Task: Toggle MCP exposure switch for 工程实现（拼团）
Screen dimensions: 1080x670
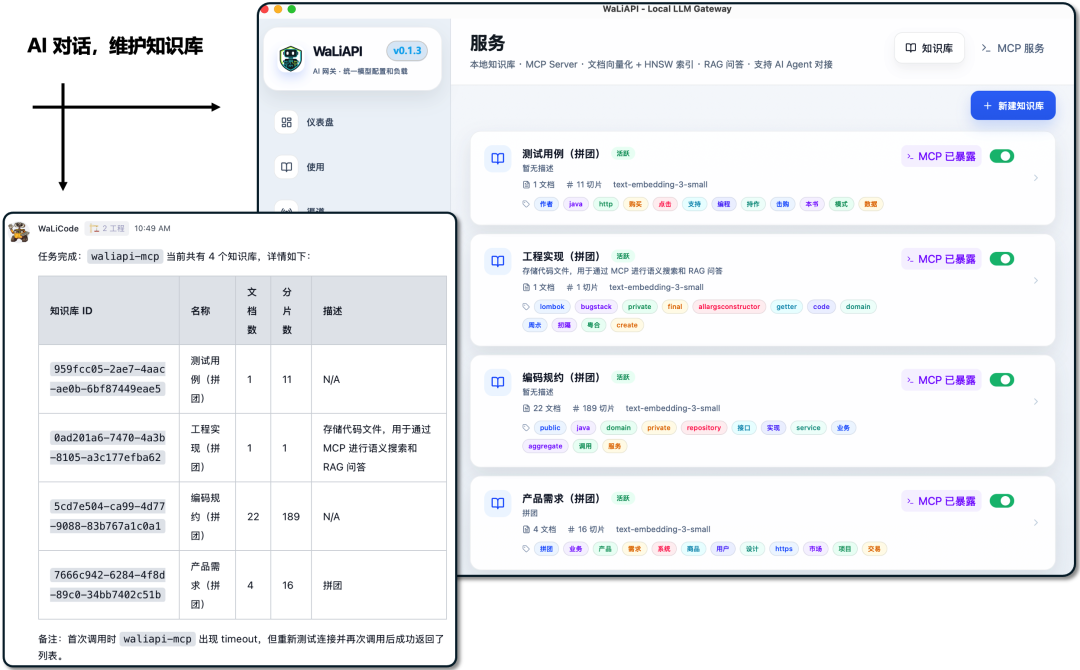Action: [1001, 259]
